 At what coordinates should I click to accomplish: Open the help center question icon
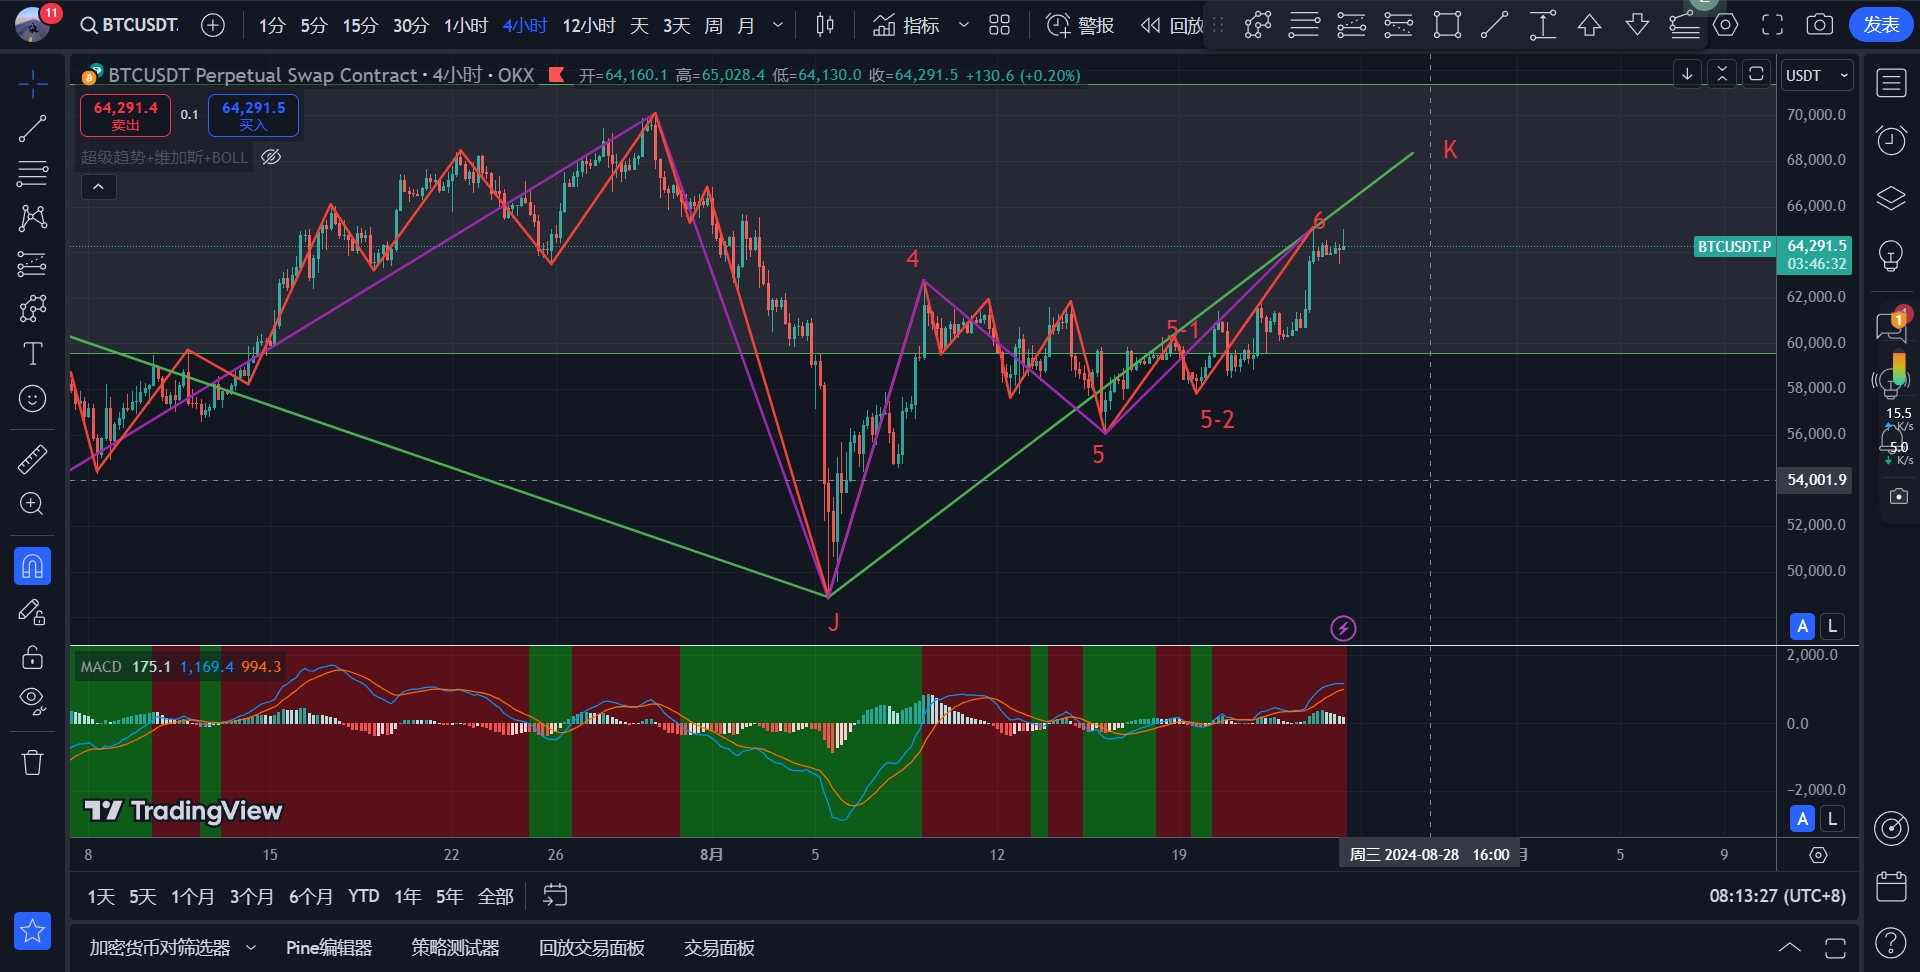(1891, 942)
